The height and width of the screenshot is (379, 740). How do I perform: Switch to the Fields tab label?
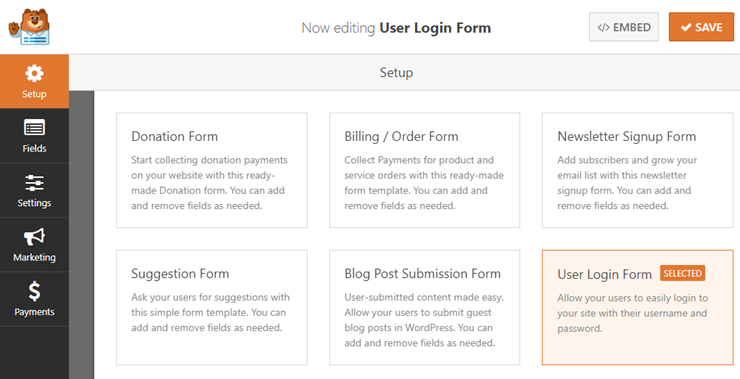[34, 148]
